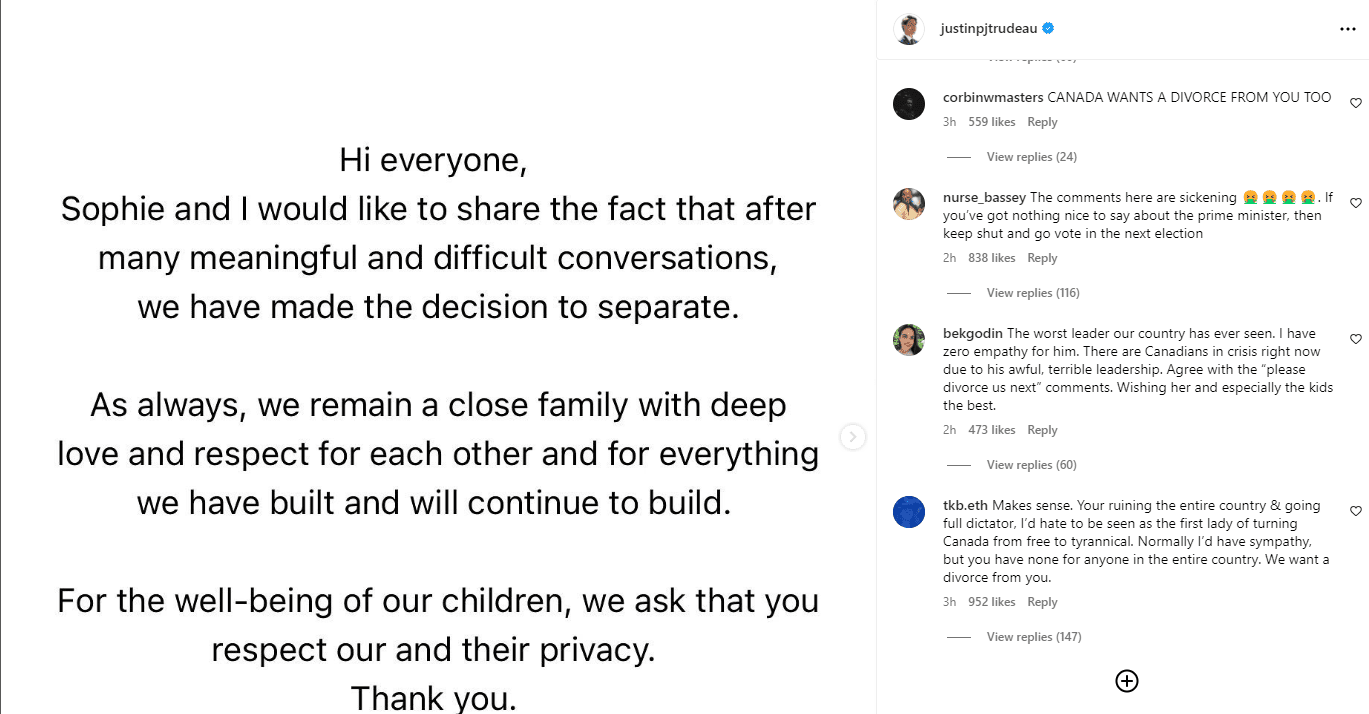Screen dimensions: 1369x714
Task: Expand View replies (60)
Action: [x=1031, y=465]
